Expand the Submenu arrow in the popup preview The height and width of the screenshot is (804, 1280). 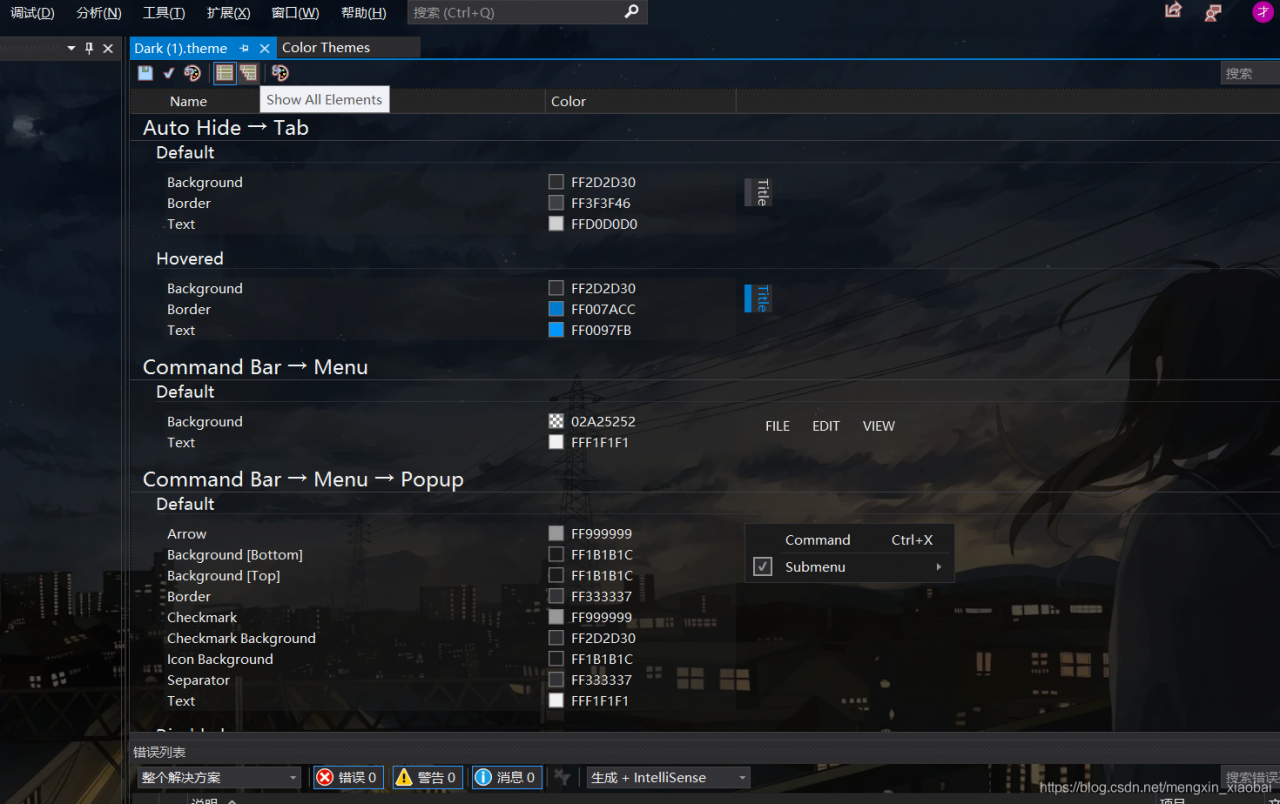939,567
